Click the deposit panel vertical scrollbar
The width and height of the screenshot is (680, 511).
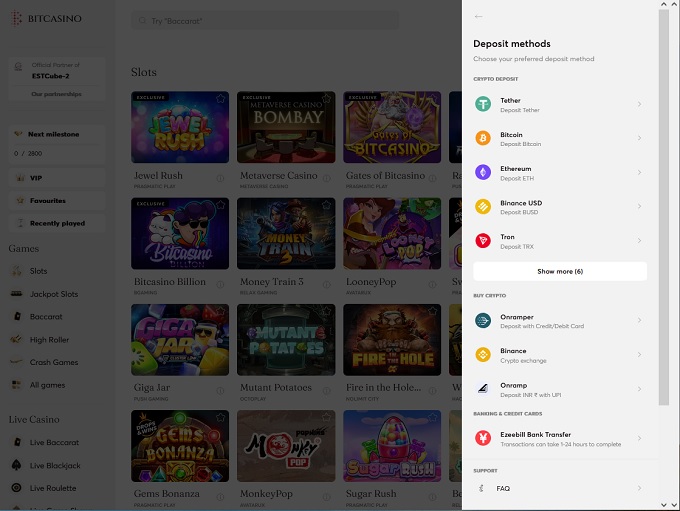tap(664, 207)
